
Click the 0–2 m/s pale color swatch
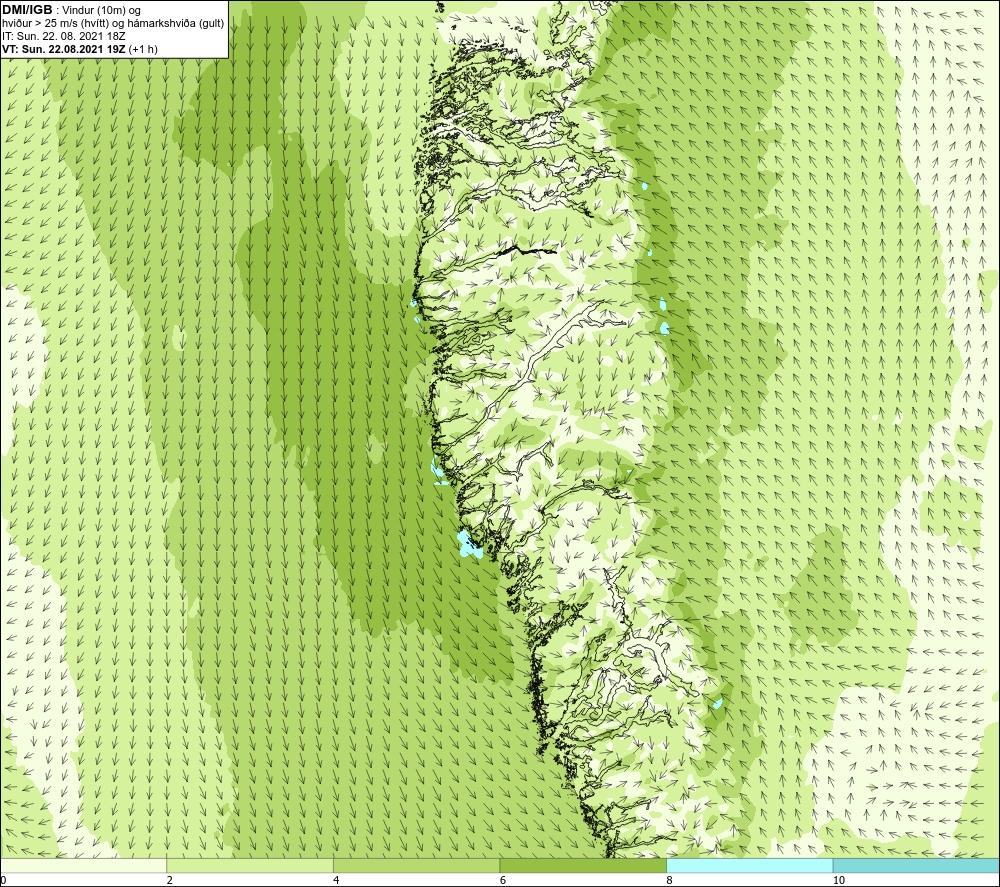point(84,865)
